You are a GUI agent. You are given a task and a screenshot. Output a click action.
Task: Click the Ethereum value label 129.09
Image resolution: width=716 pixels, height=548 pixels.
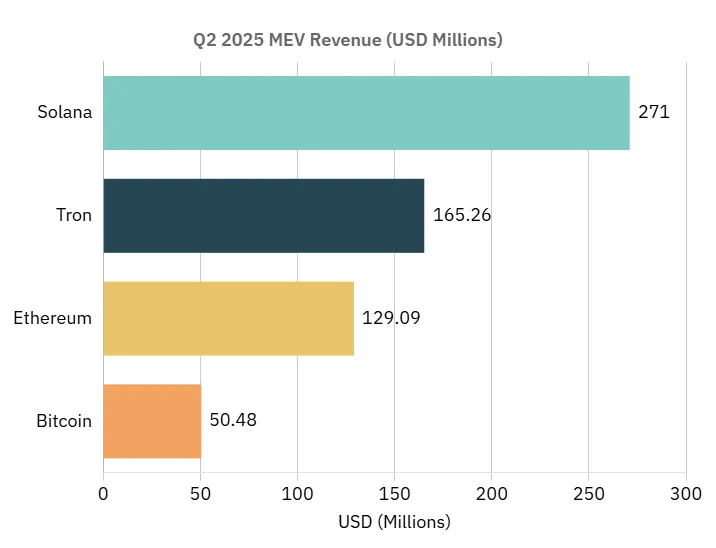click(x=391, y=317)
